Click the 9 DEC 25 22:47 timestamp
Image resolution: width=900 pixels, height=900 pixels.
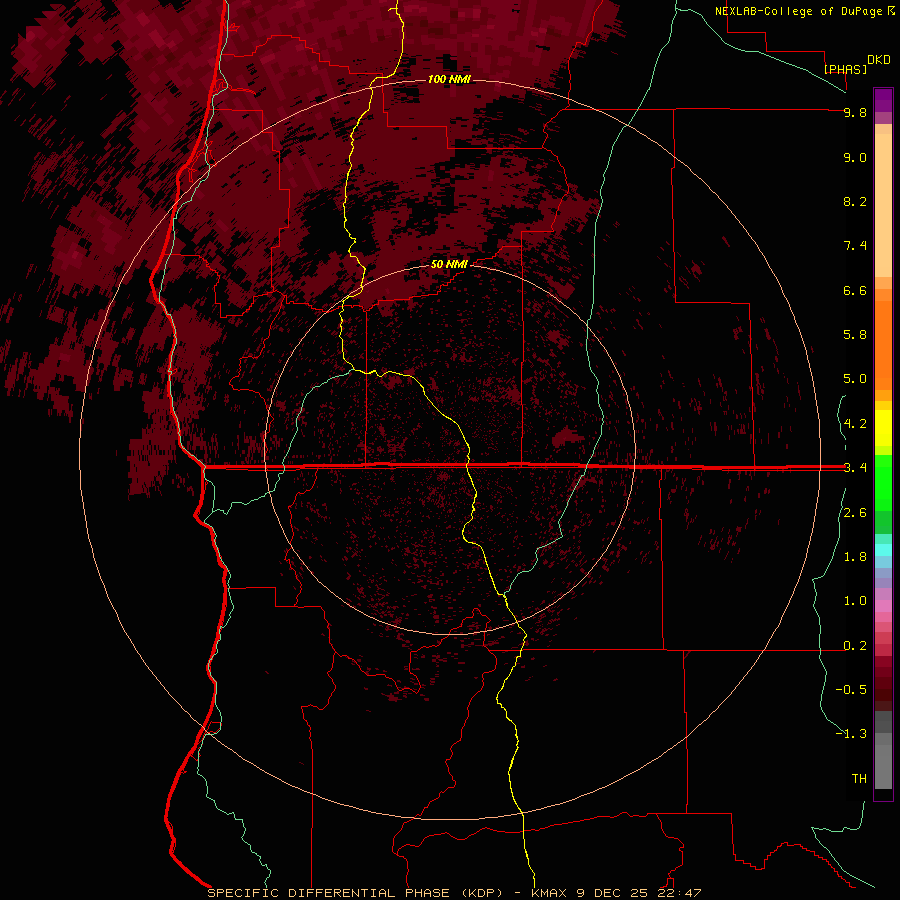[x=640, y=893]
